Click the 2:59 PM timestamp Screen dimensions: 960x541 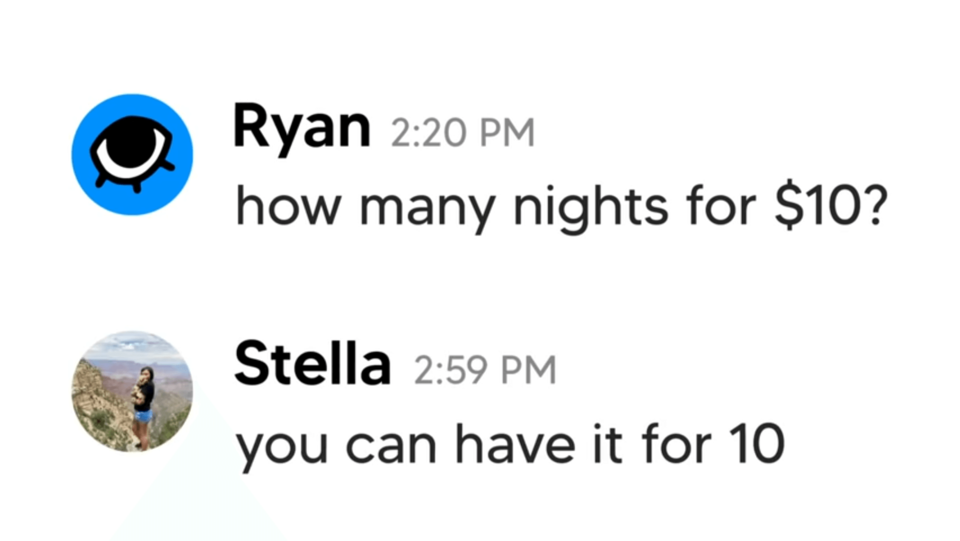click(x=485, y=370)
